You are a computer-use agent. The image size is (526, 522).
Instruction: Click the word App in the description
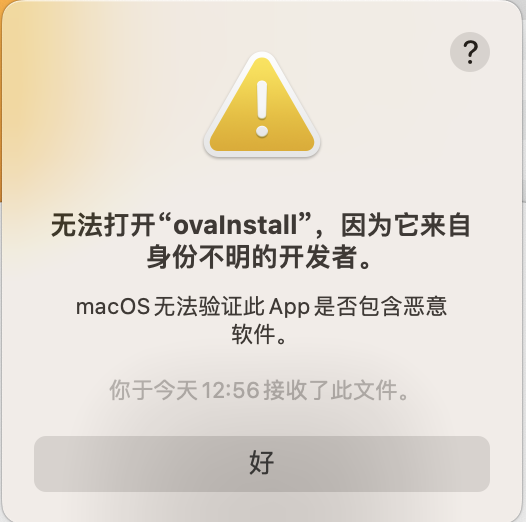point(289,307)
